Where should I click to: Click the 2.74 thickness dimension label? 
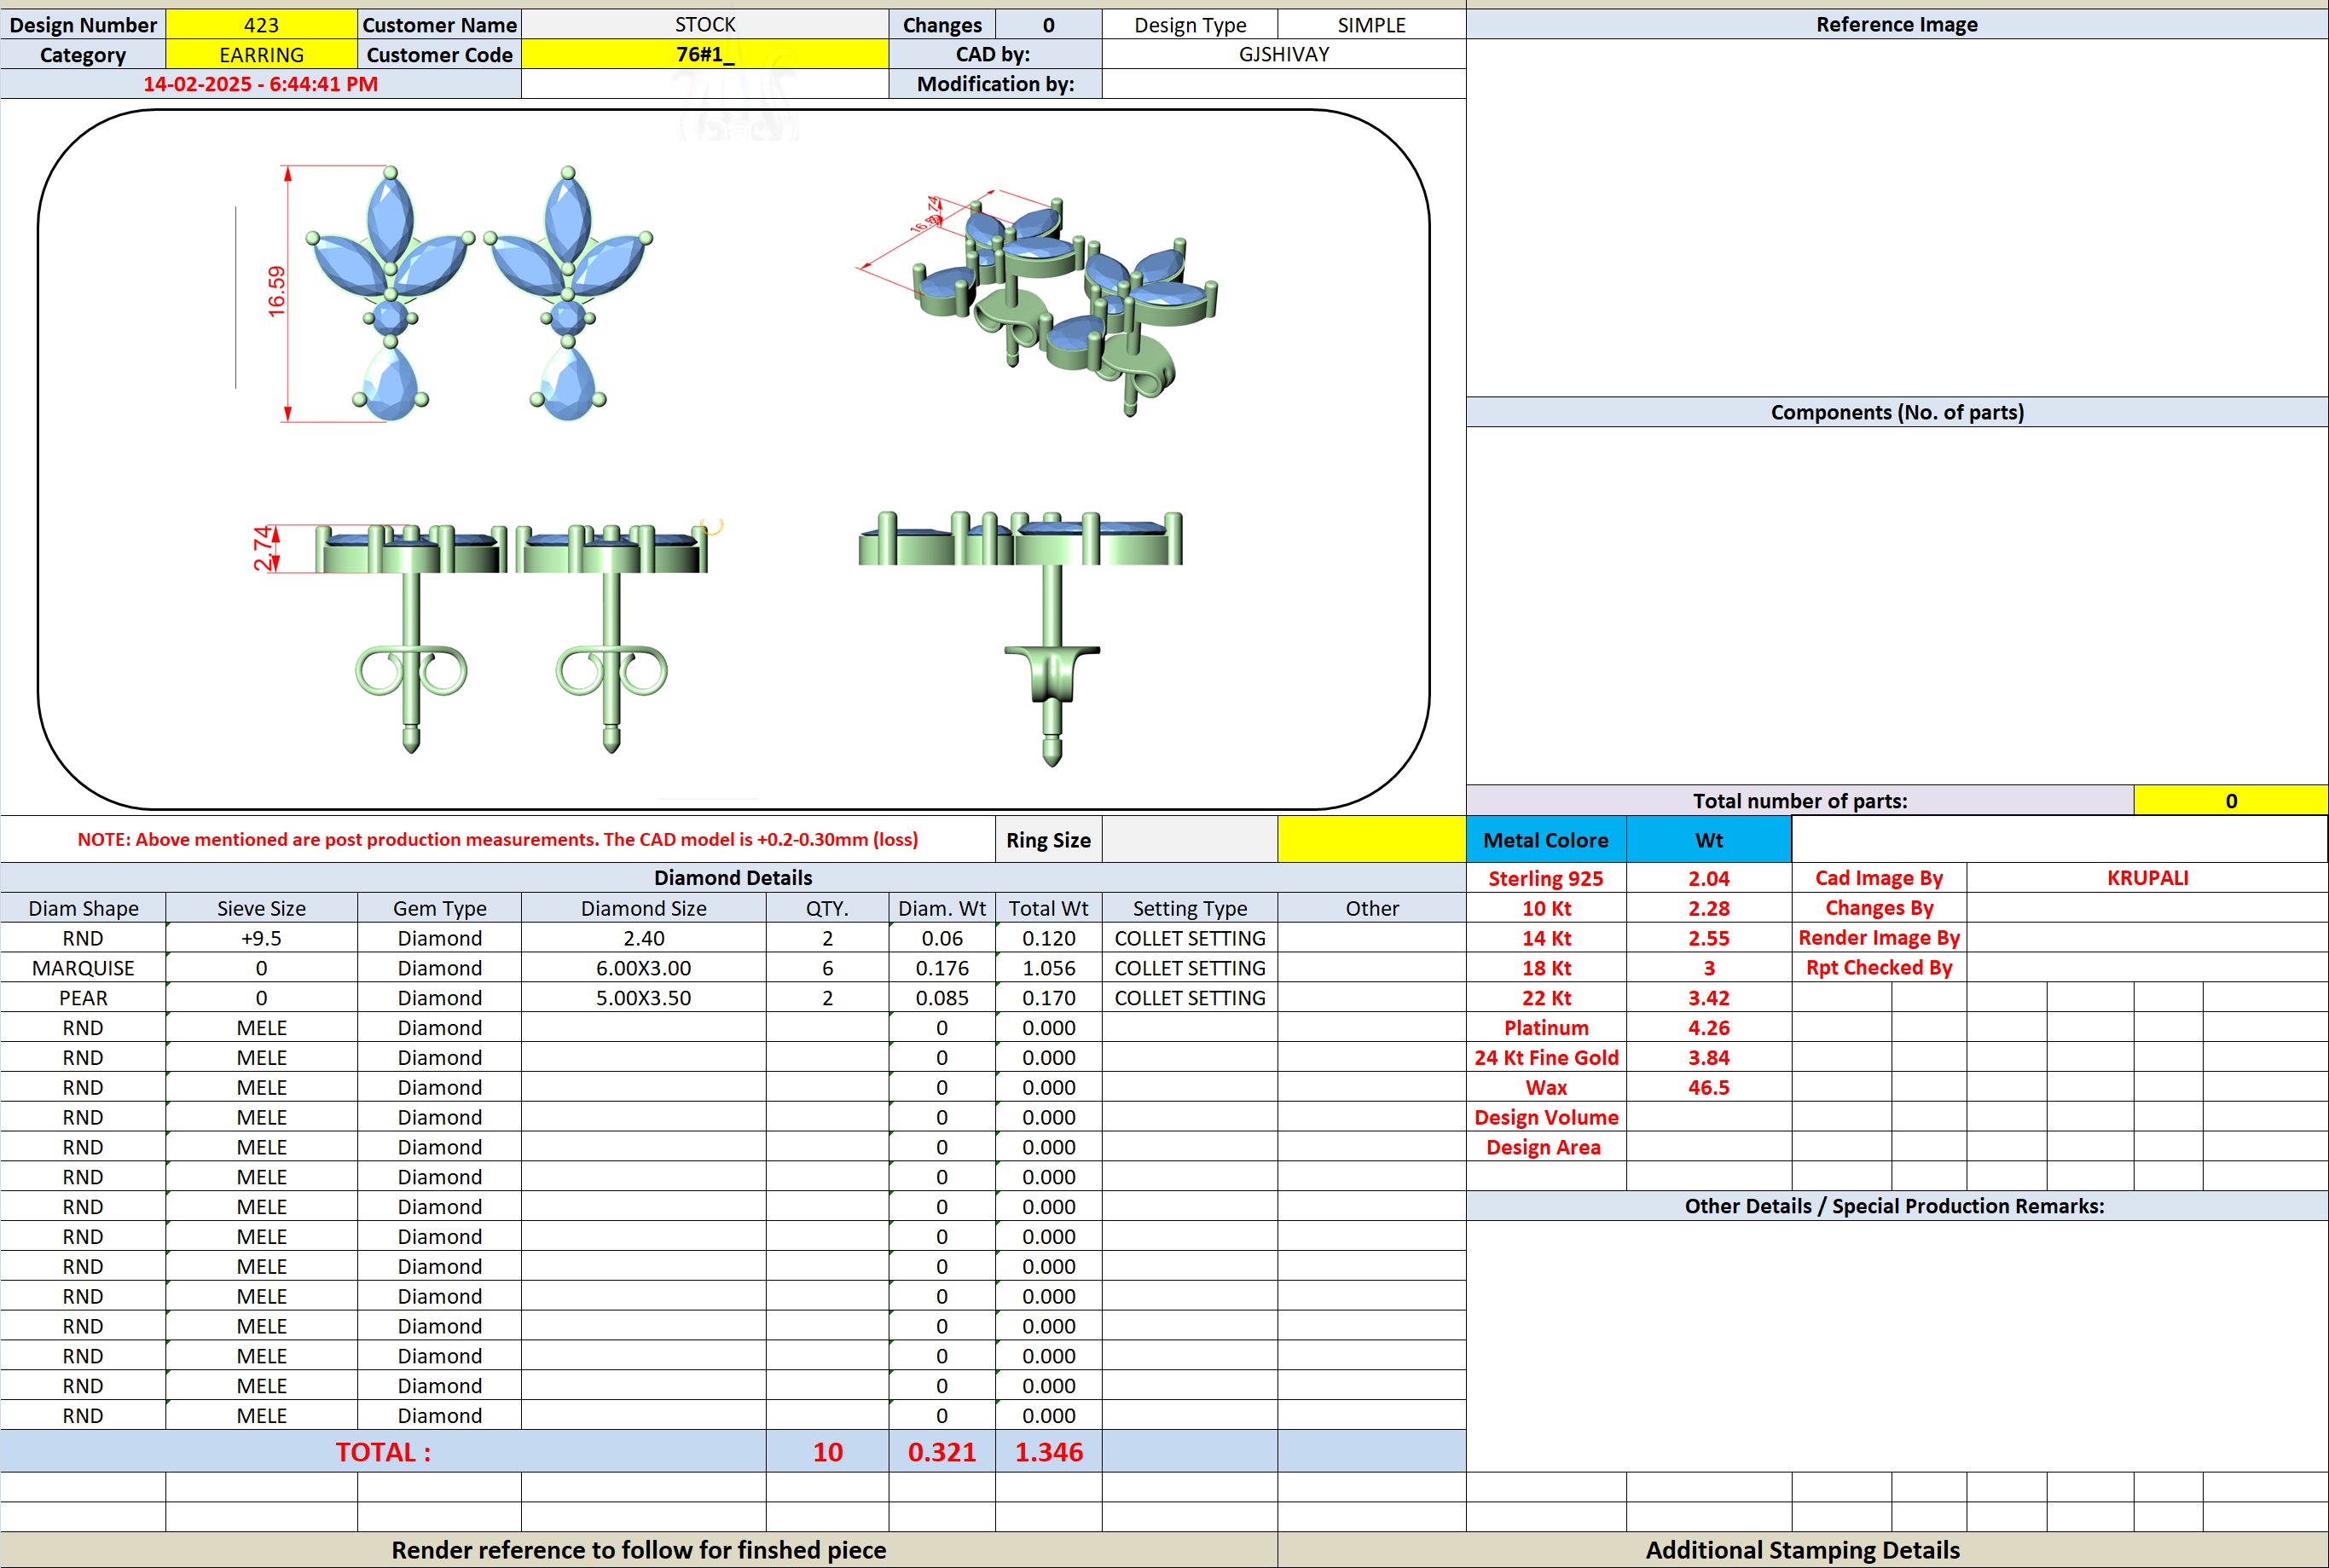click(262, 548)
